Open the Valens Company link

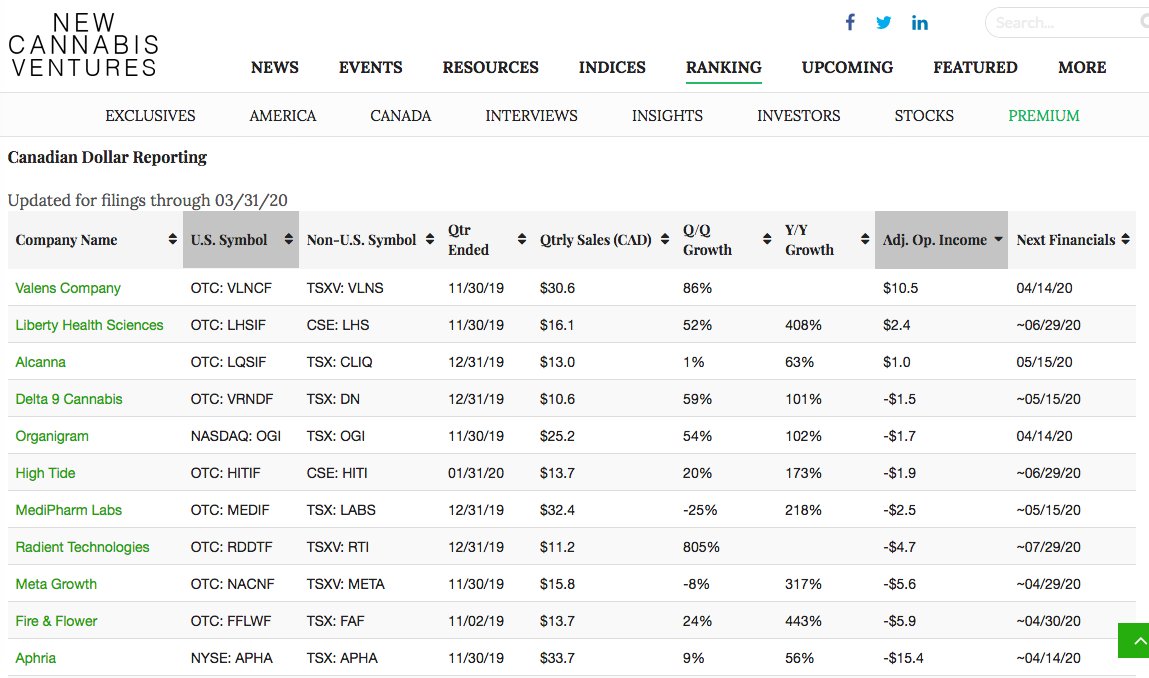pos(68,288)
